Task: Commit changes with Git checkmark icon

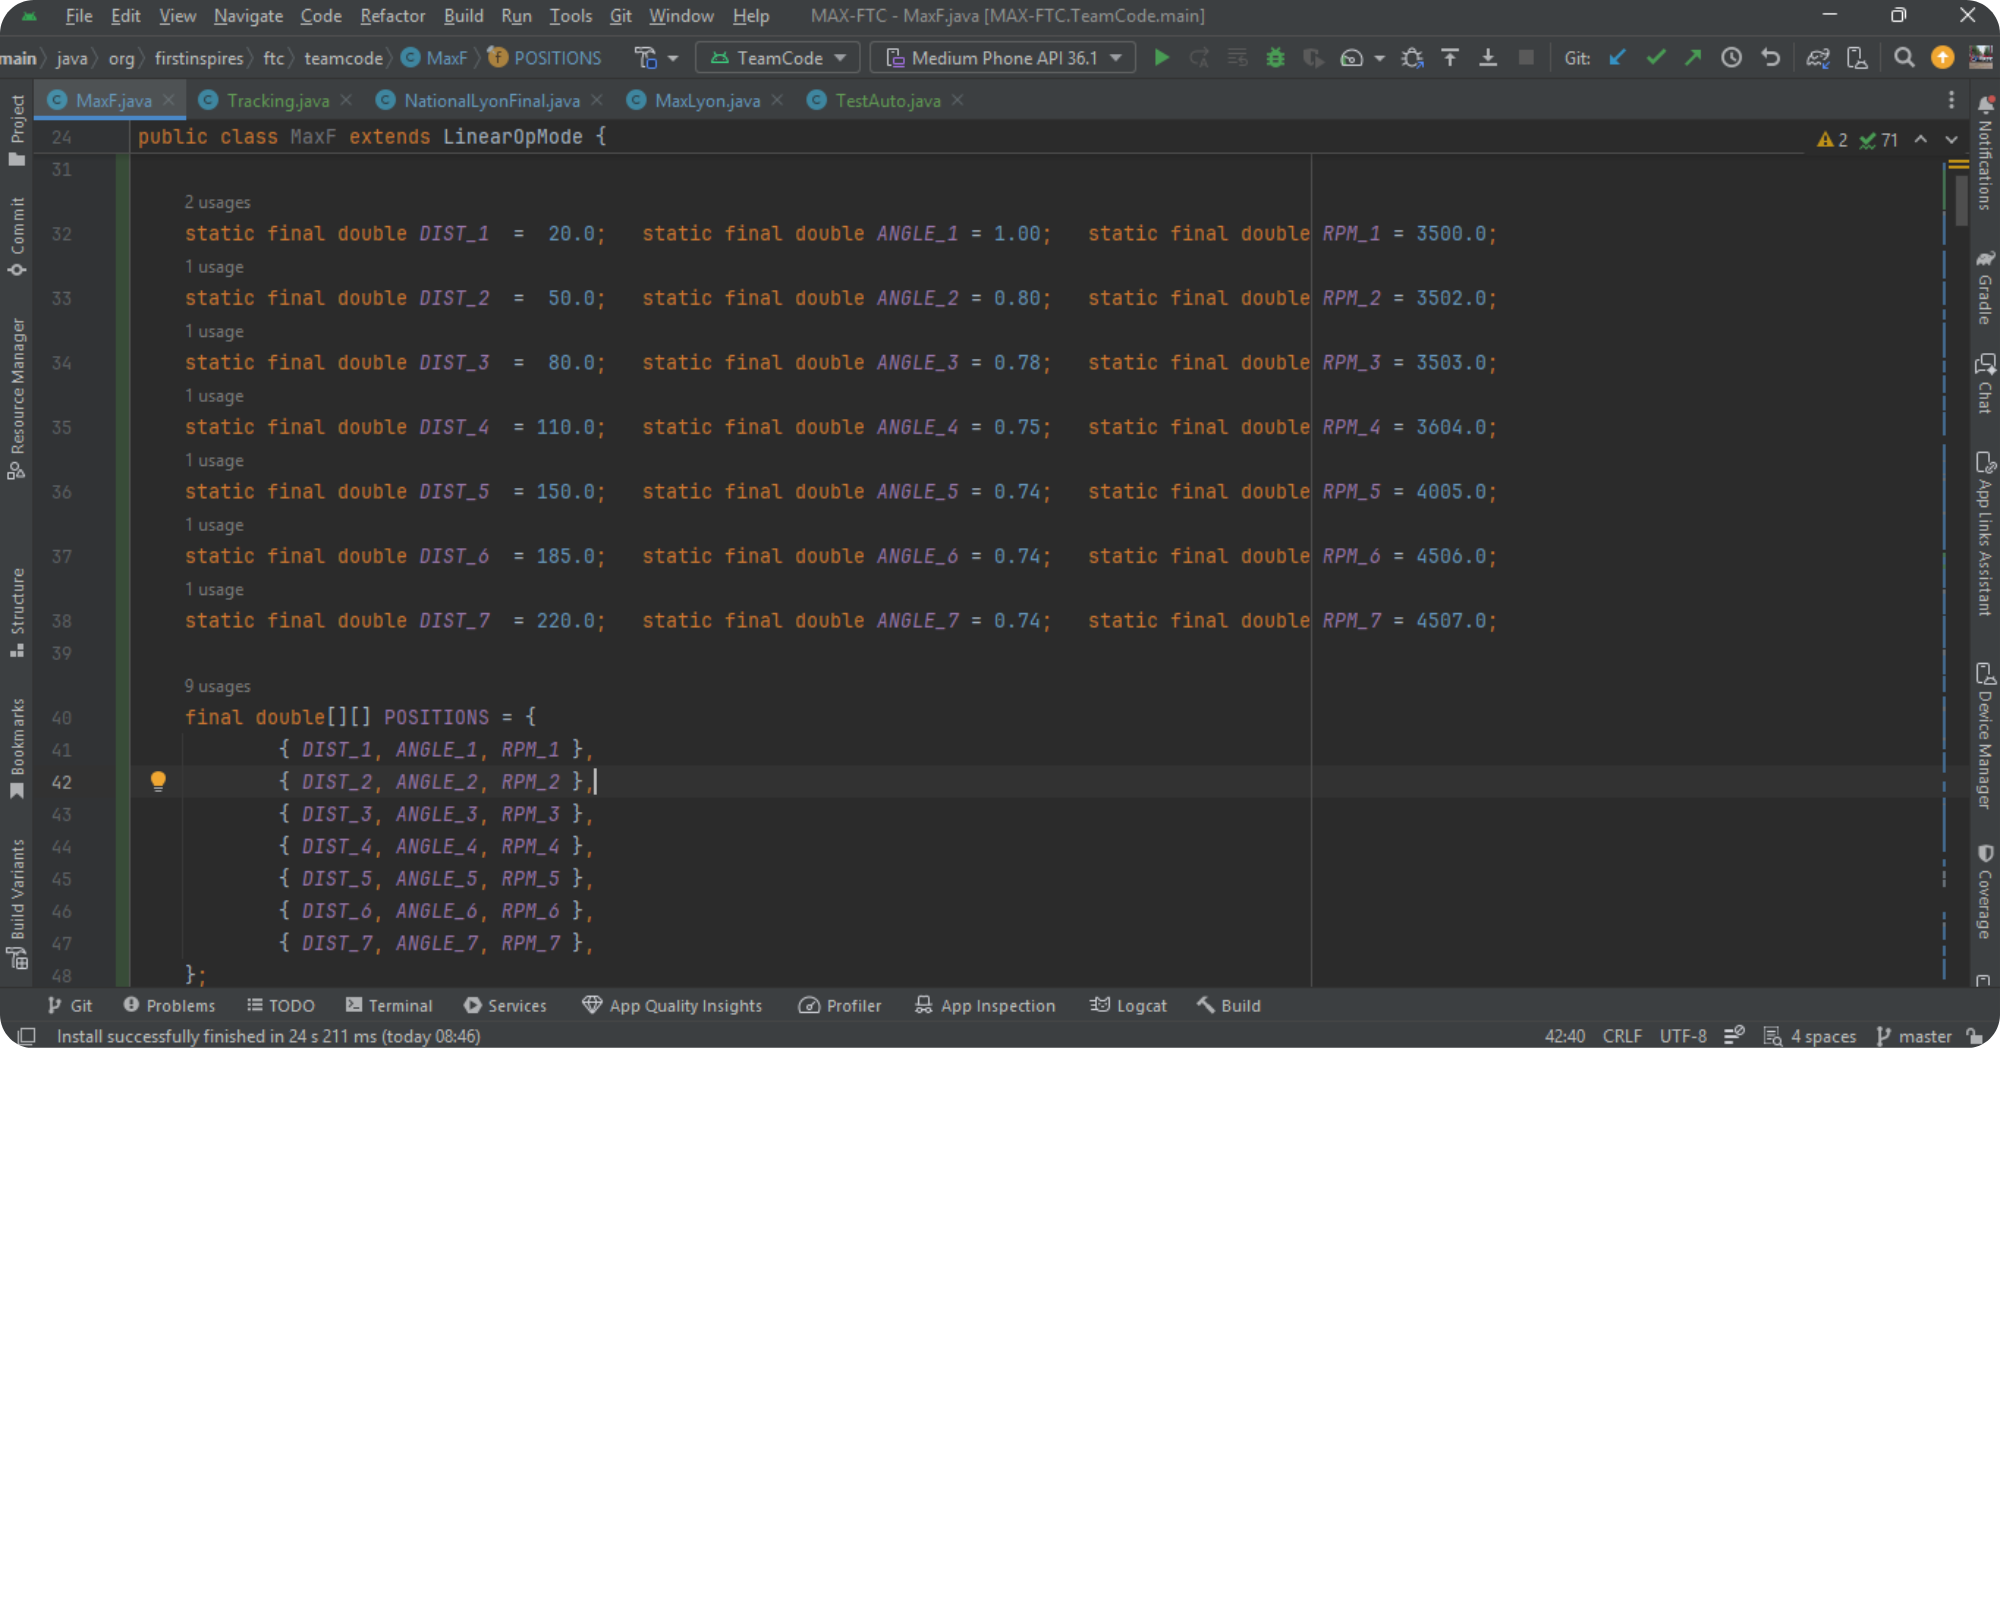Action: click(x=1656, y=58)
